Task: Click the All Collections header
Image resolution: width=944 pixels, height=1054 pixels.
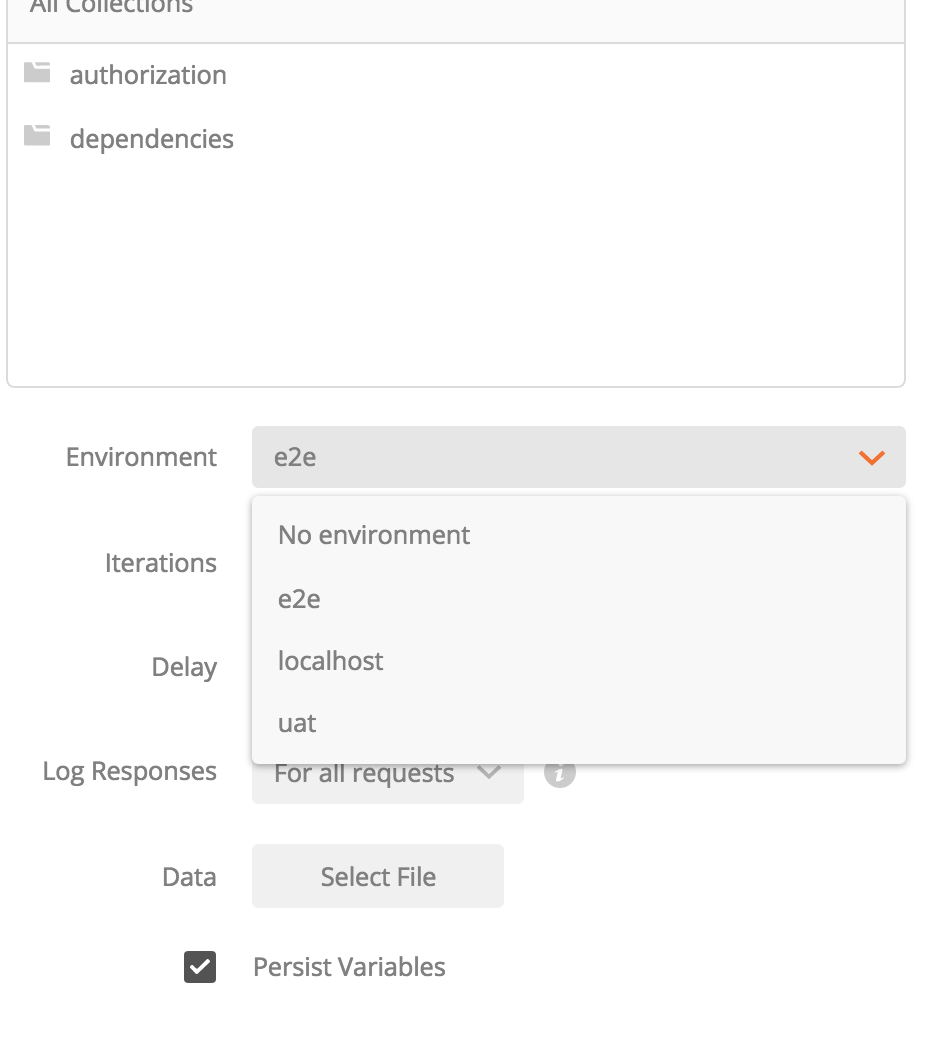Action: point(113,8)
